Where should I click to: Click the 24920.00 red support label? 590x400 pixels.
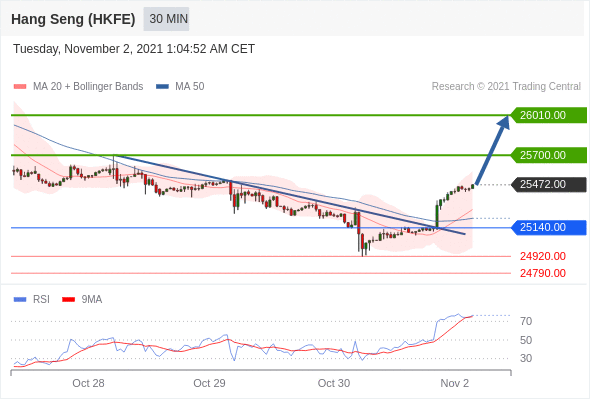(543, 256)
